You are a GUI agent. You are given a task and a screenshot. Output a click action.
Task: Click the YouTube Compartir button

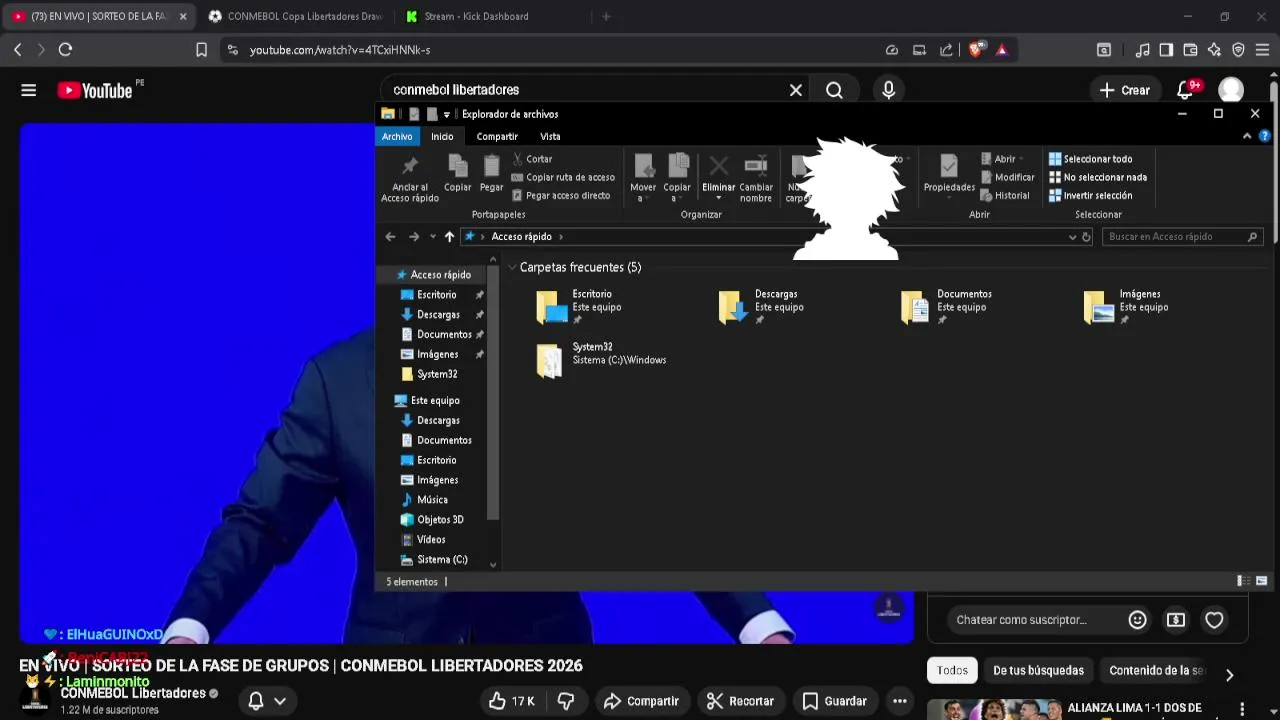point(641,701)
